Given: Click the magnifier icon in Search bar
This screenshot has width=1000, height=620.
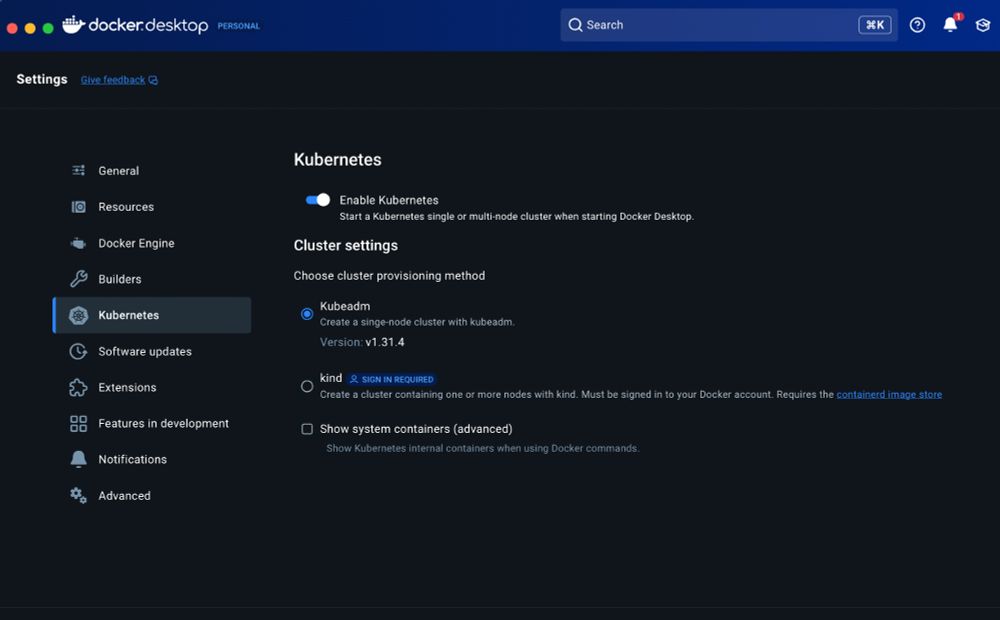Looking at the screenshot, I should (x=575, y=25).
